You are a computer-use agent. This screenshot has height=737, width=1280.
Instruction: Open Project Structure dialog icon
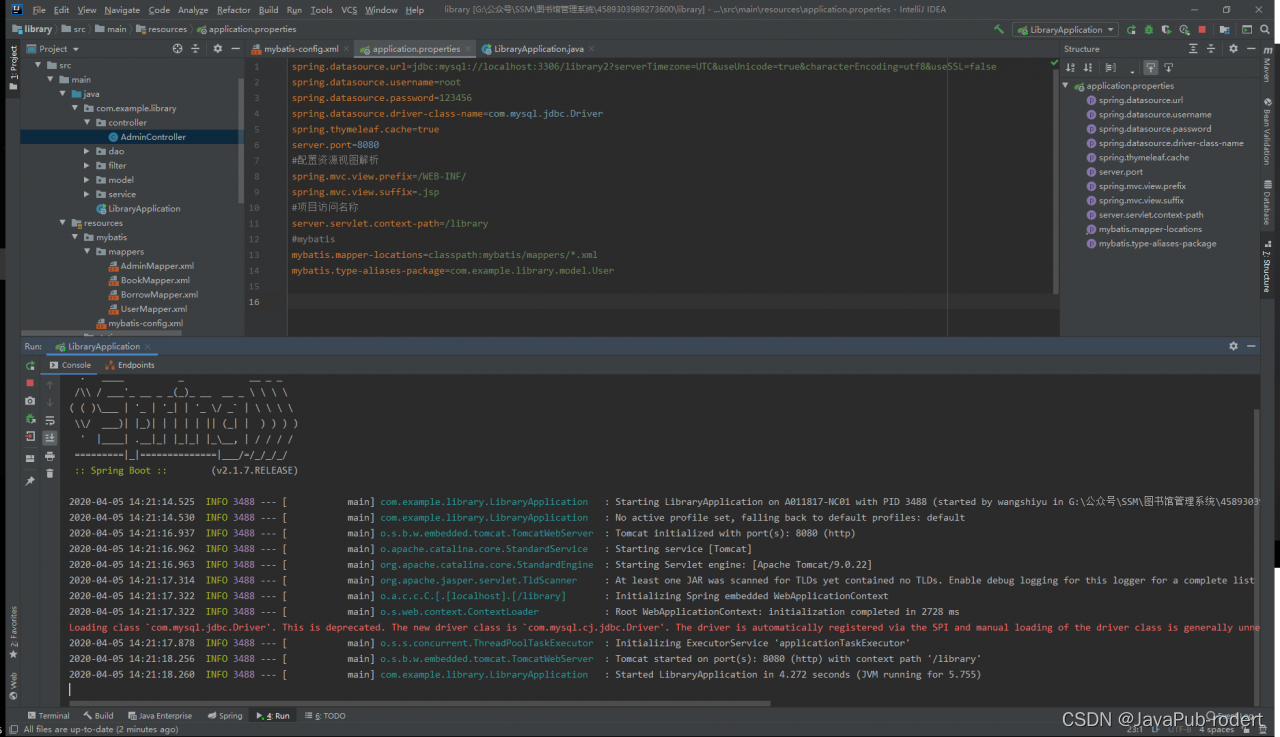point(1224,30)
